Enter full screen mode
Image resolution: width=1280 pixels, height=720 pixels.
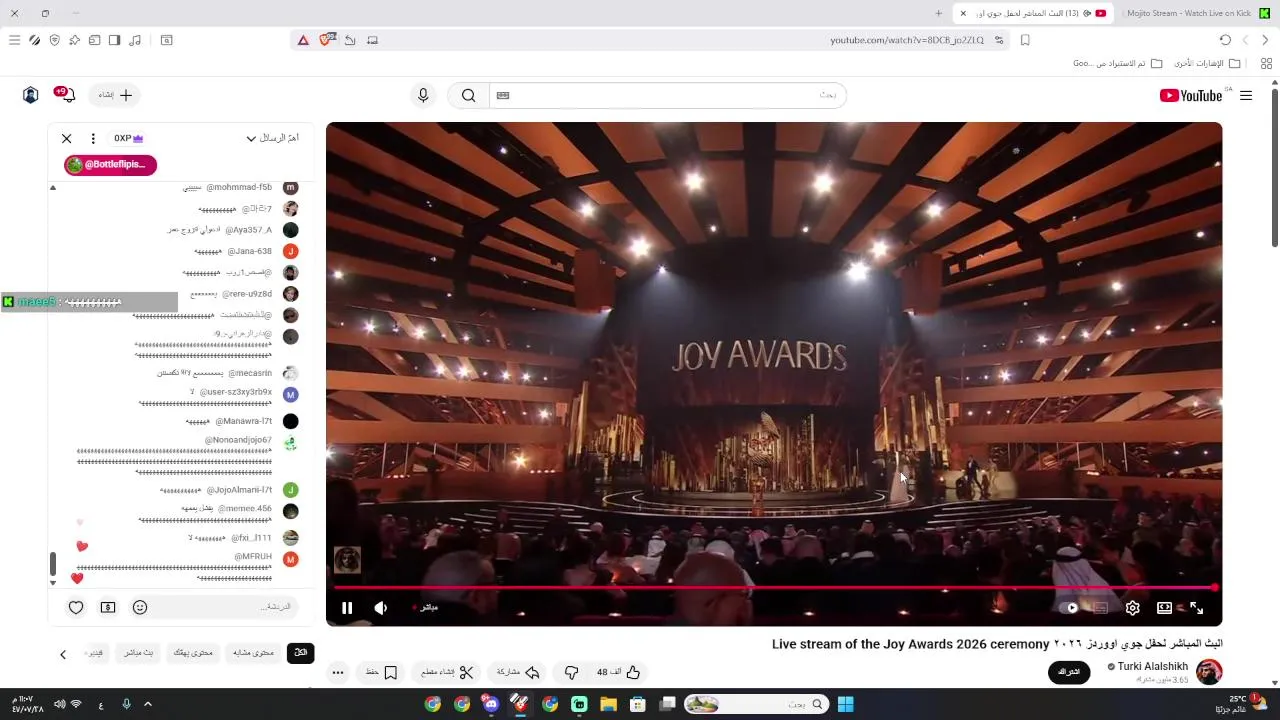click(1197, 608)
